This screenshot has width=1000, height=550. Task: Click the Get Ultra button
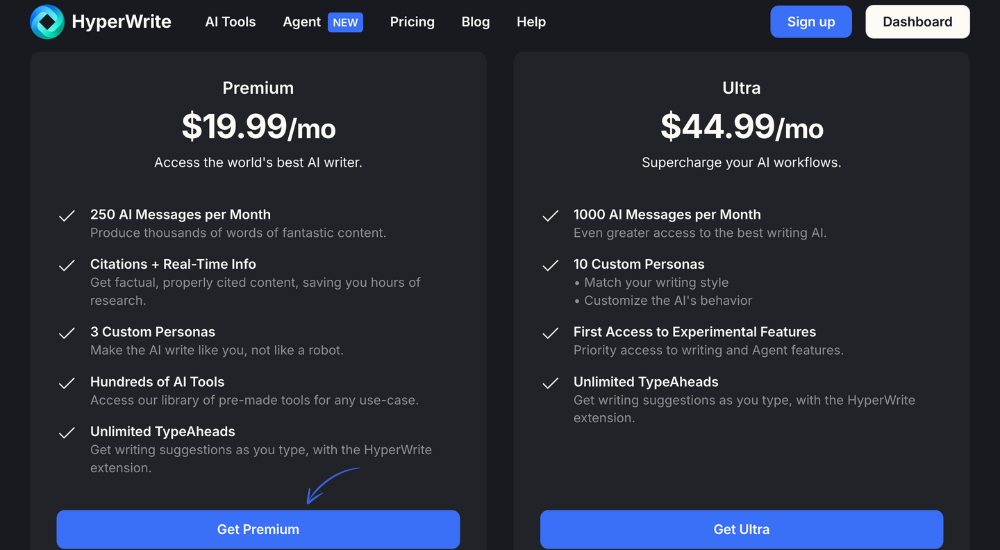742,529
